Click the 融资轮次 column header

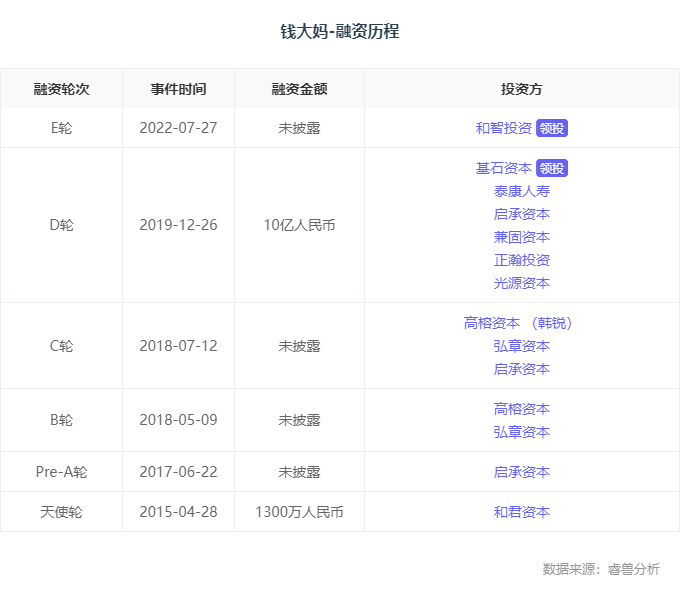[x=61, y=89]
